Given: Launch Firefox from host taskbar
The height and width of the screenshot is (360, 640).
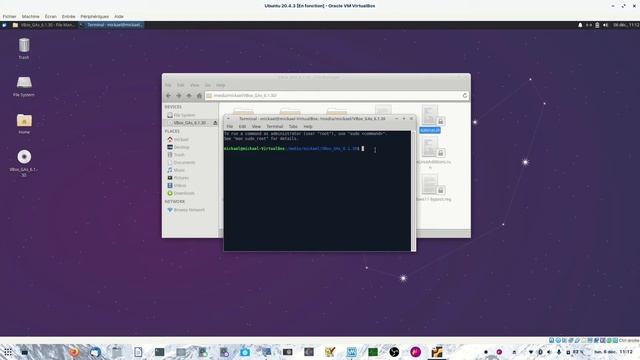Looking at the screenshot, I should click(x=74, y=352).
